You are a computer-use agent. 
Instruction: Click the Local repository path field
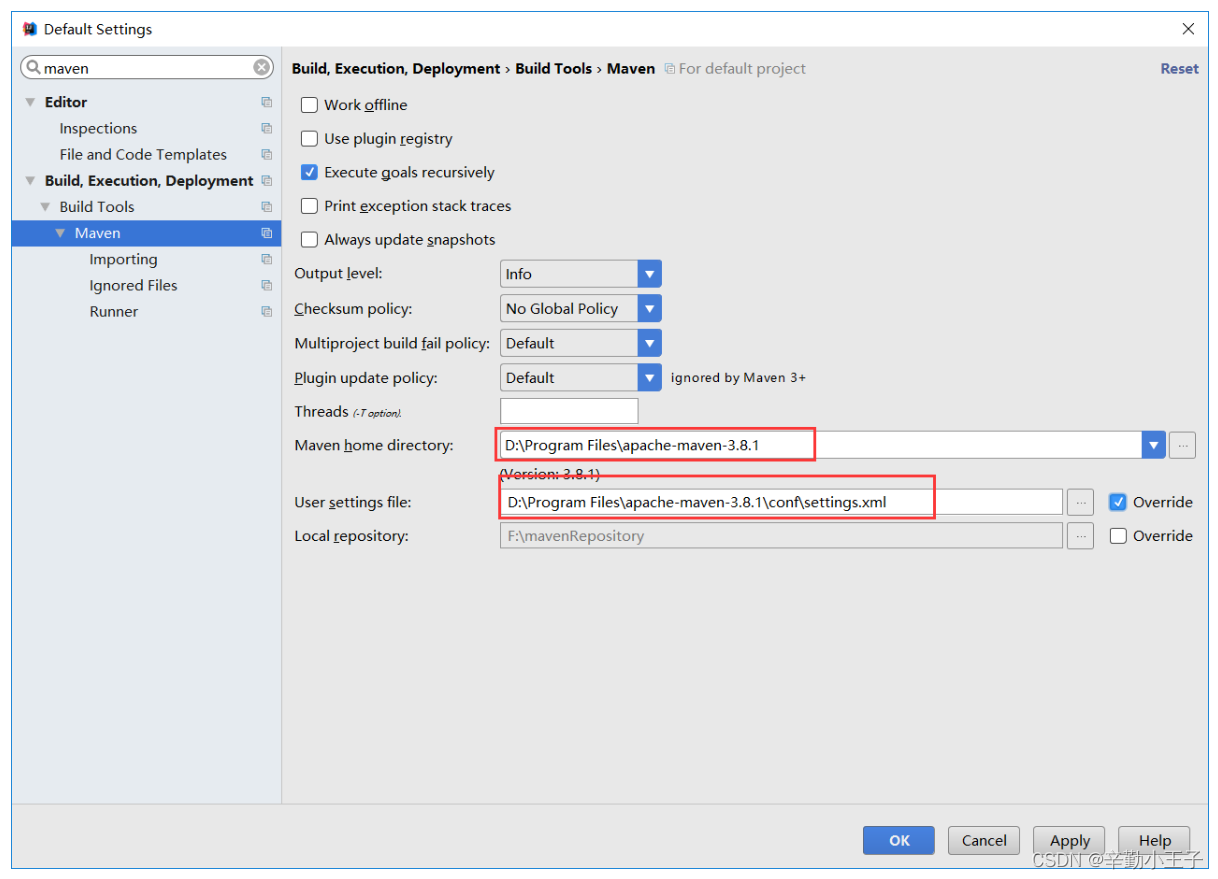781,536
